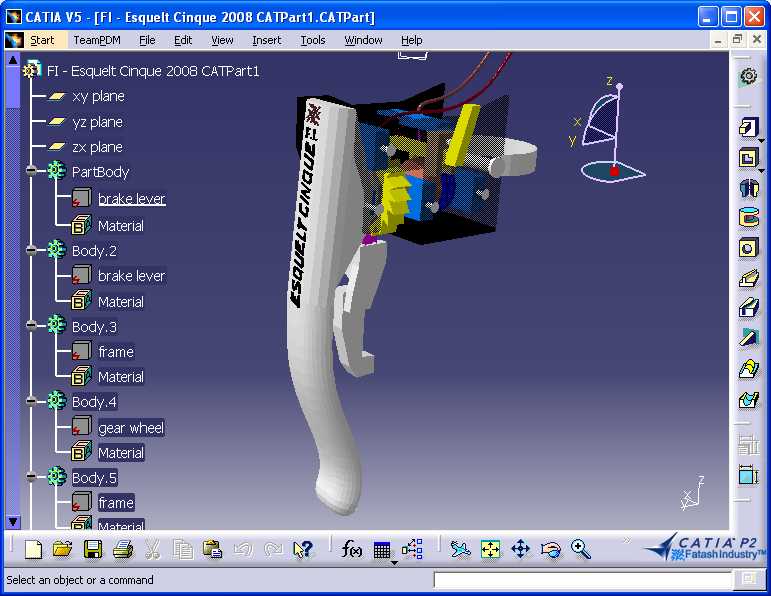
Task: Click the Cut scissors icon
Action: 153,549
